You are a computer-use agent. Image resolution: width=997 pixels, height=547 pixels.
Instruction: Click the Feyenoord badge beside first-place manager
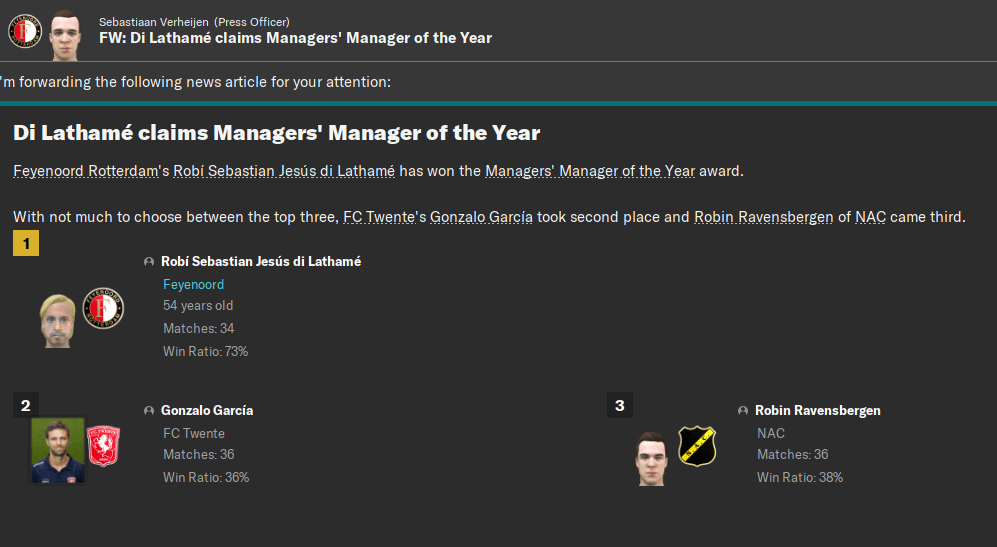103,309
